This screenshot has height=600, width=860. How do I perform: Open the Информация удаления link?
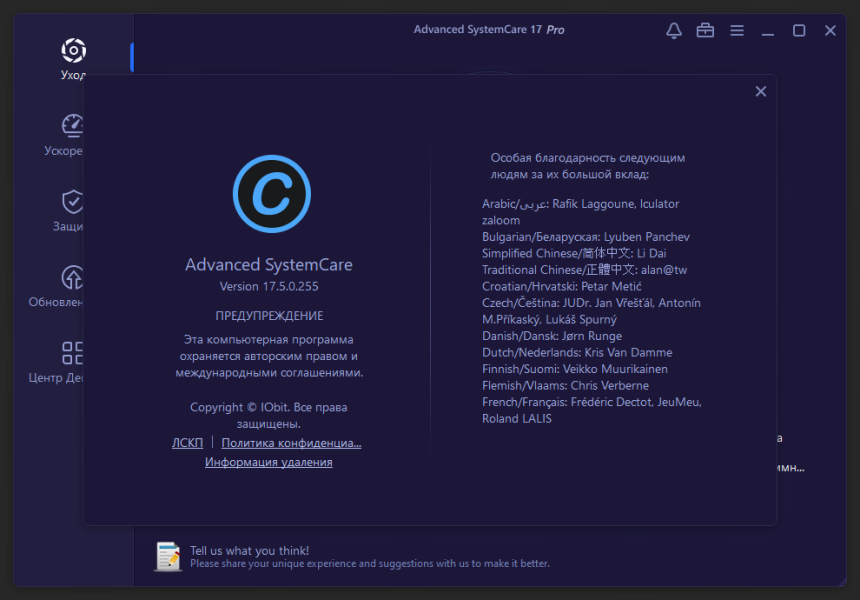(x=269, y=462)
